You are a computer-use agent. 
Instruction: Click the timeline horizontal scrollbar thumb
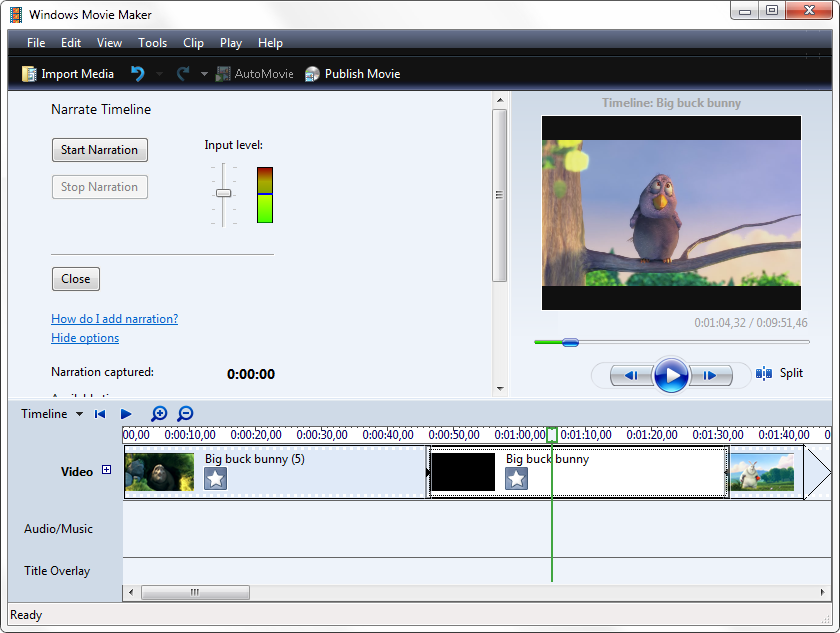195,592
